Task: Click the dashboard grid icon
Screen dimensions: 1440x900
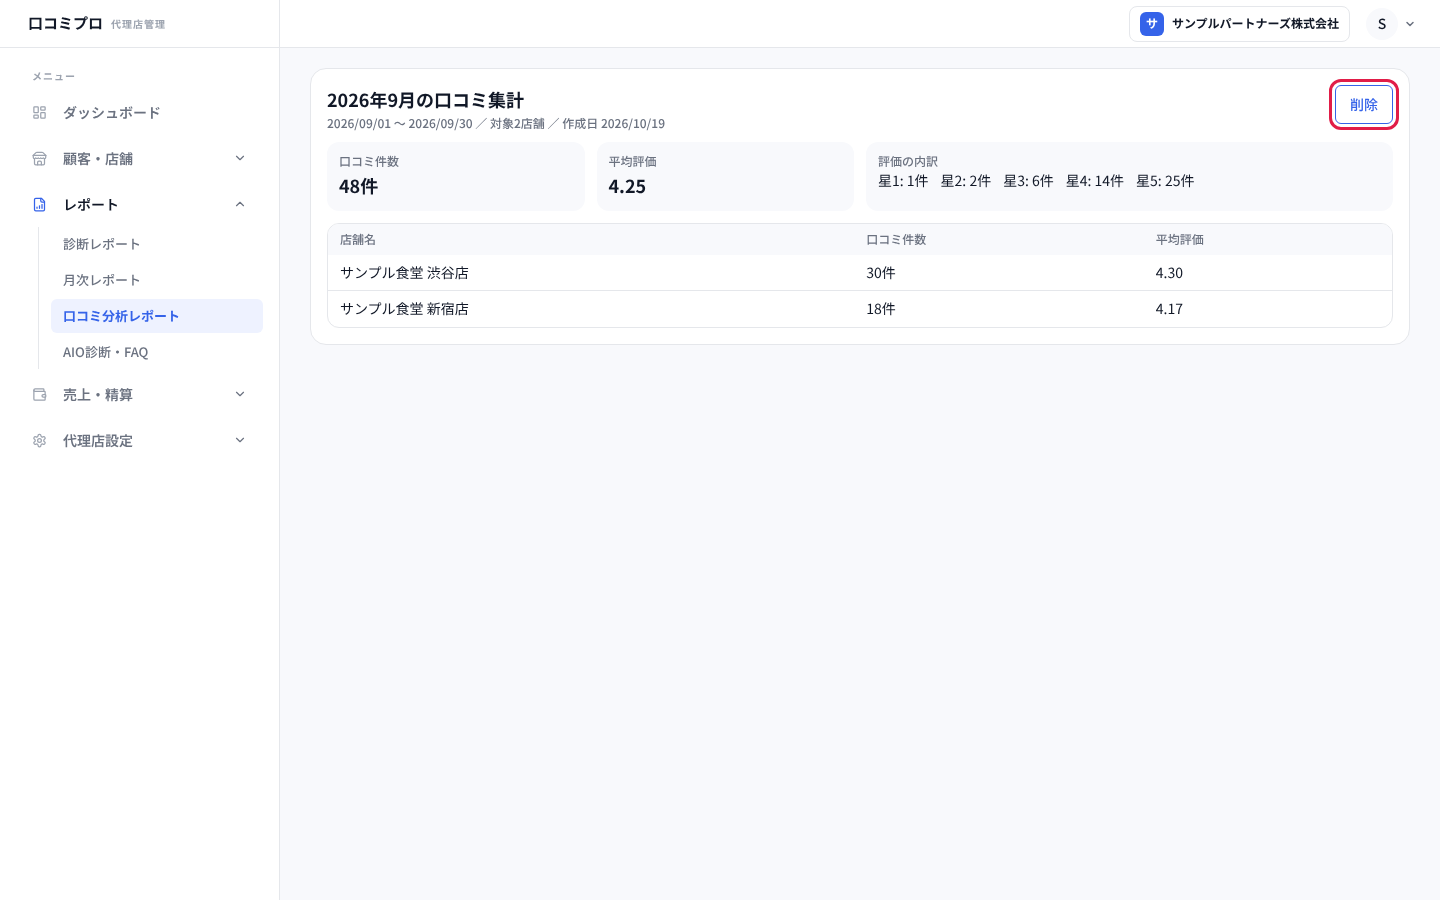Action: pos(40,113)
